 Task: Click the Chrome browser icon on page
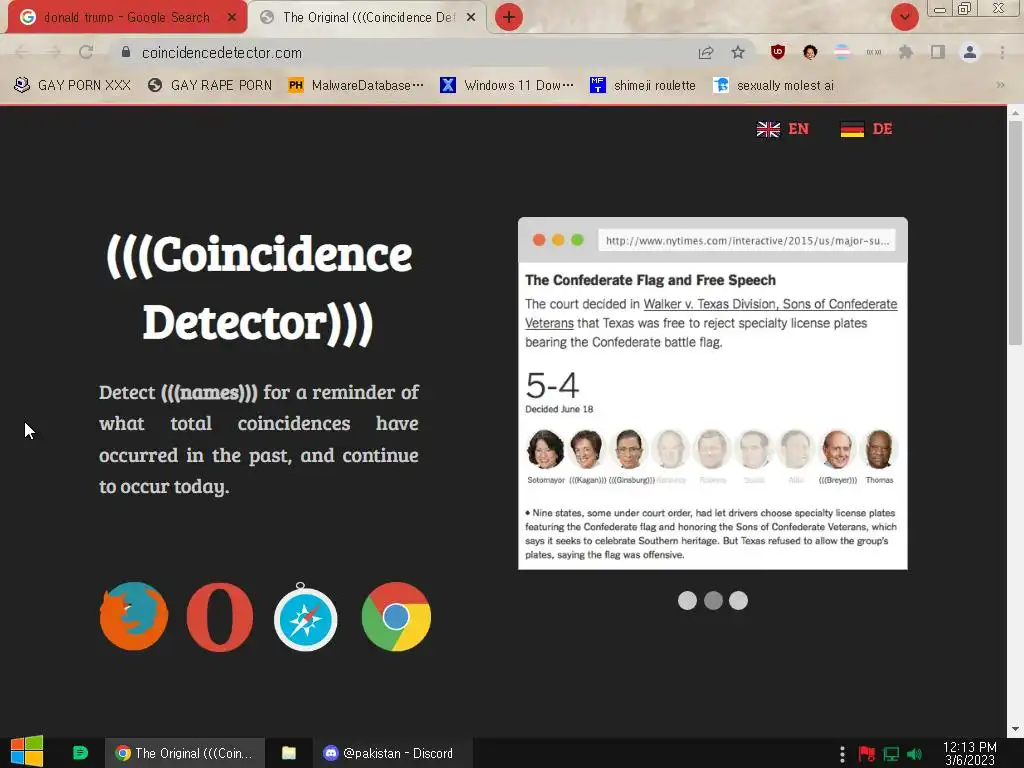(396, 616)
